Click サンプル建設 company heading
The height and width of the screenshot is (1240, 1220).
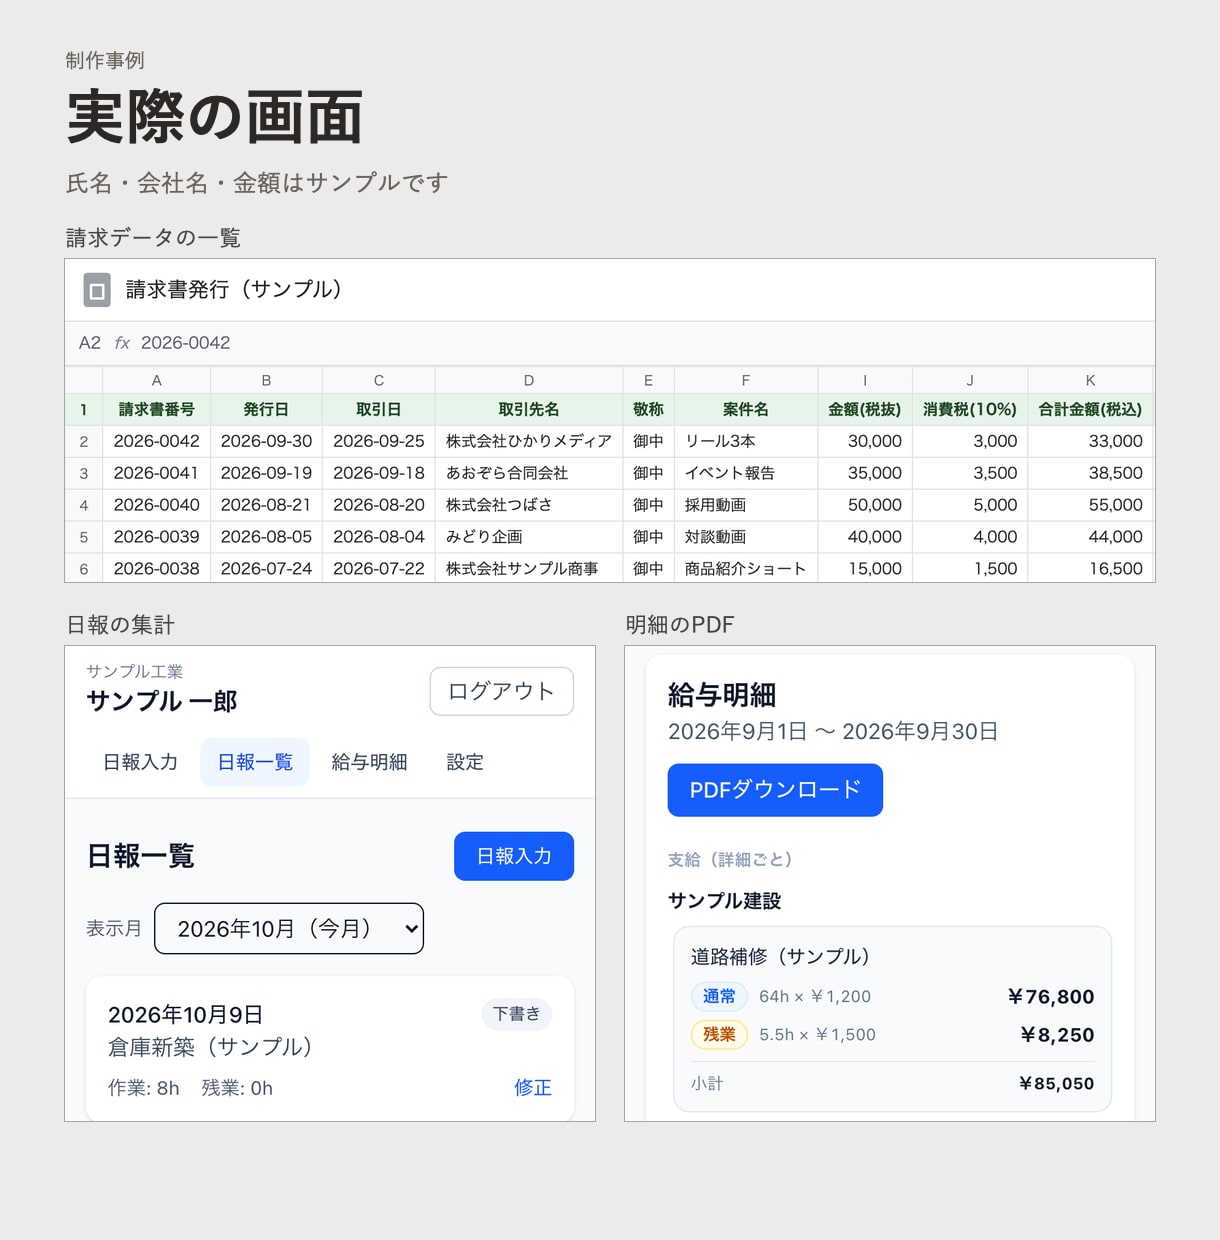[x=725, y=900]
